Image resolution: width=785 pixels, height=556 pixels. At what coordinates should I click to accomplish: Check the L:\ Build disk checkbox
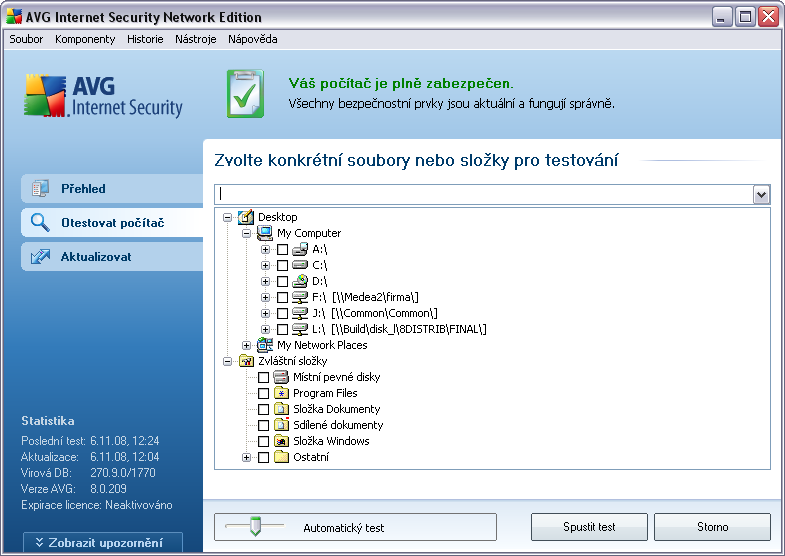(282, 329)
